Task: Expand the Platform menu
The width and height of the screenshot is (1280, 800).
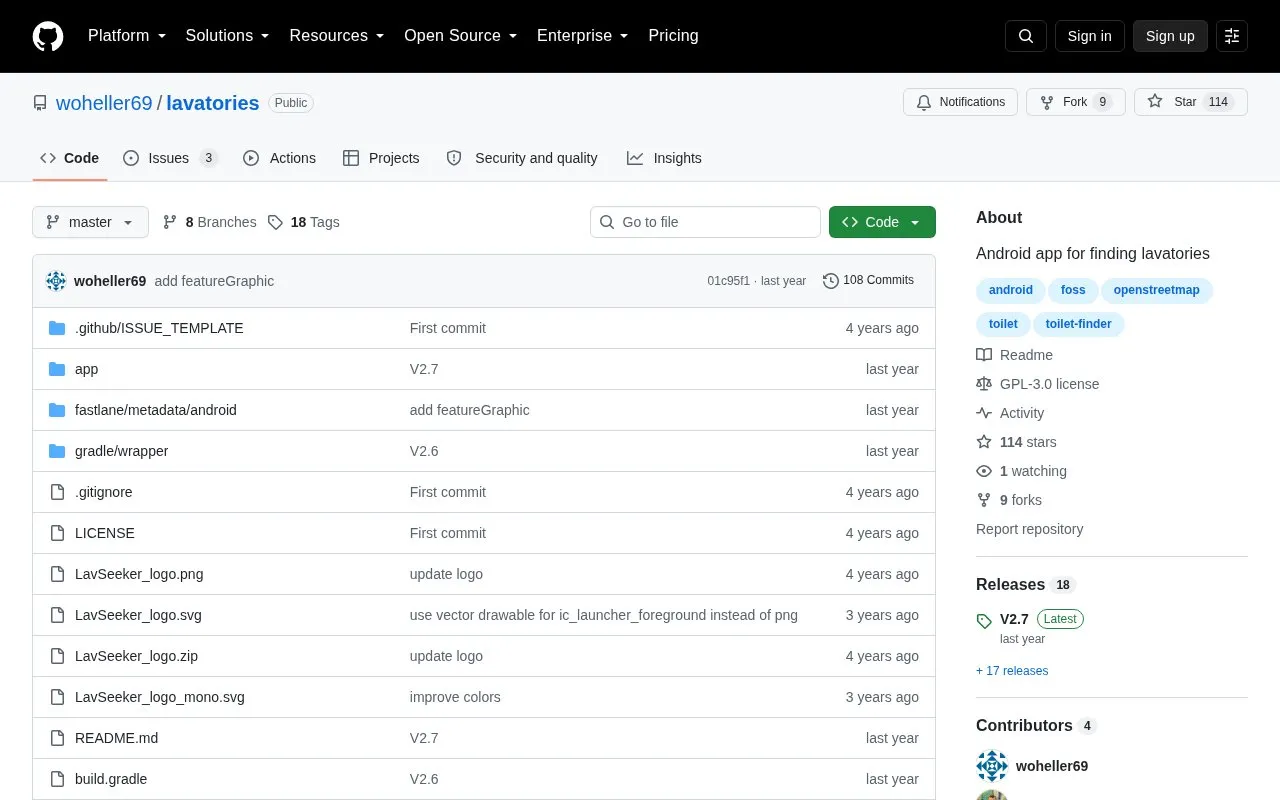Action: click(127, 36)
